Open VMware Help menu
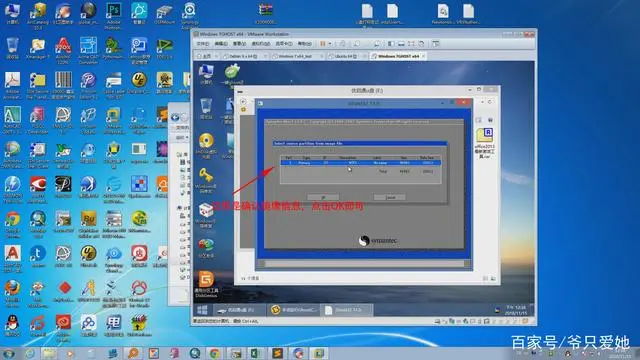The image size is (640, 360). pyautogui.click(x=304, y=44)
